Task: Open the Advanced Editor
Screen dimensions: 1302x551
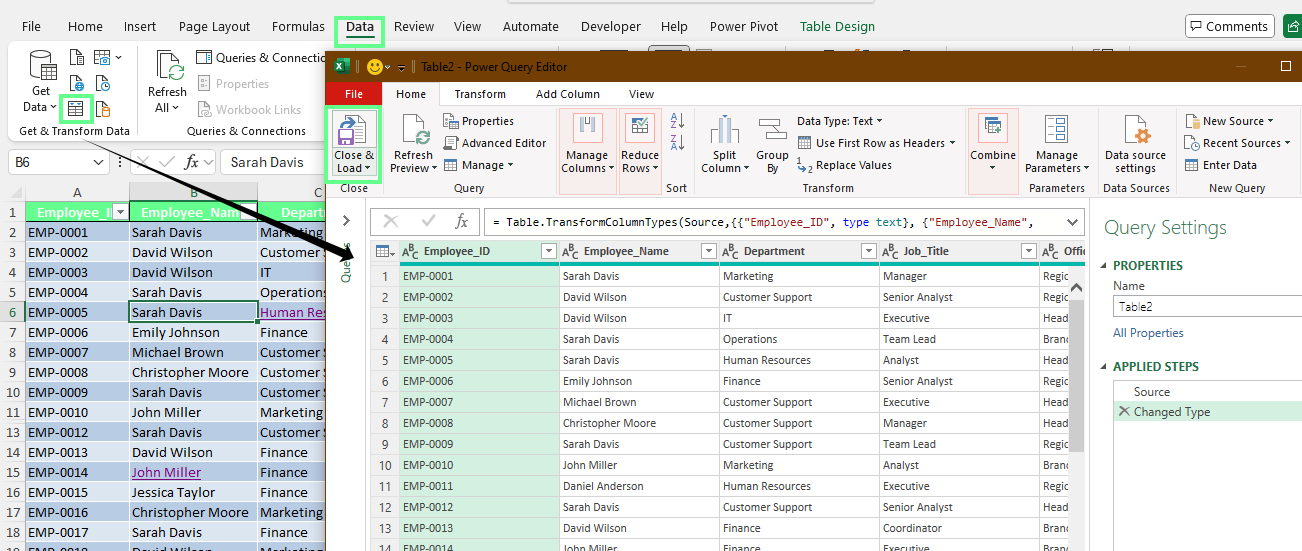Action: pyautogui.click(x=495, y=143)
